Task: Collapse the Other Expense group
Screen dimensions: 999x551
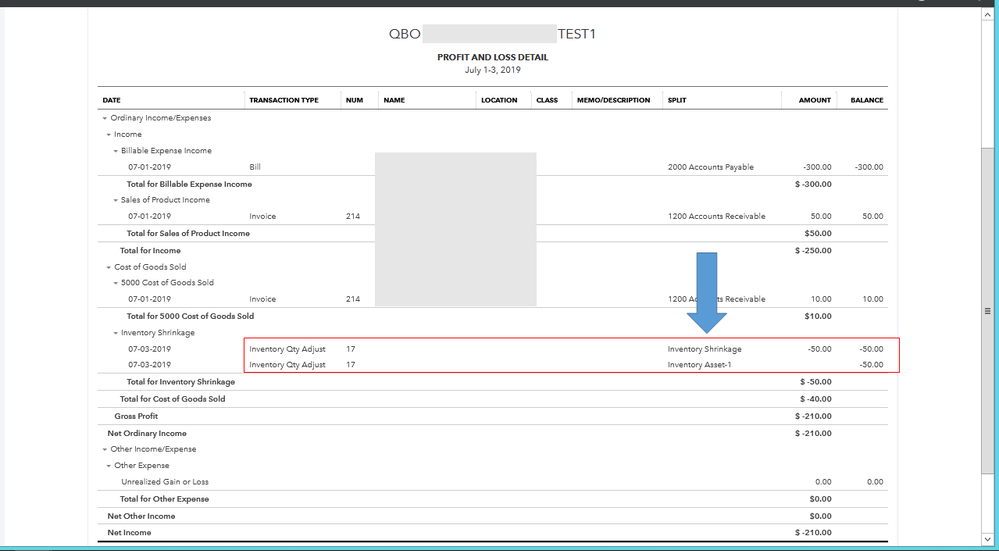Action: click(108, 466)
